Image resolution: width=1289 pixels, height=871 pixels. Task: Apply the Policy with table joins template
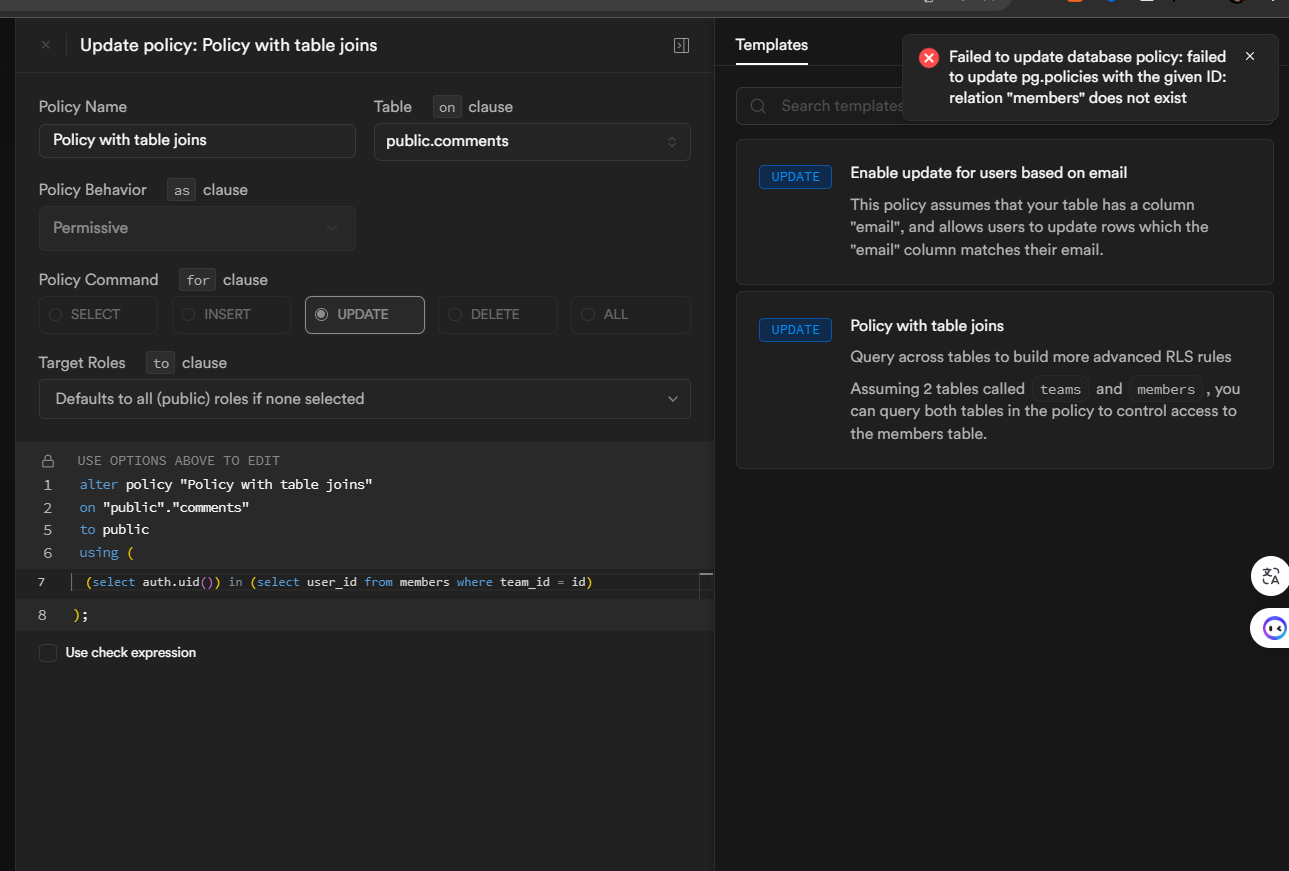pyautogui.click(x=1004, y=380)
